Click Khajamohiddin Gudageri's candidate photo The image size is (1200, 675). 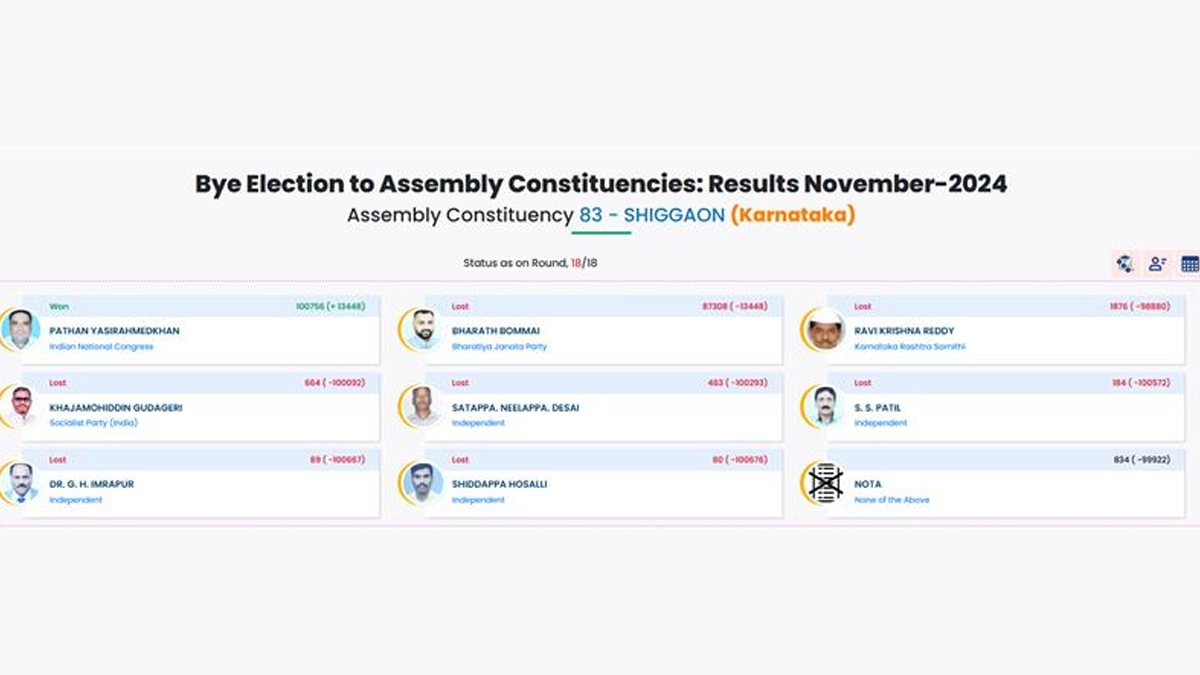[x=20, y=406]
